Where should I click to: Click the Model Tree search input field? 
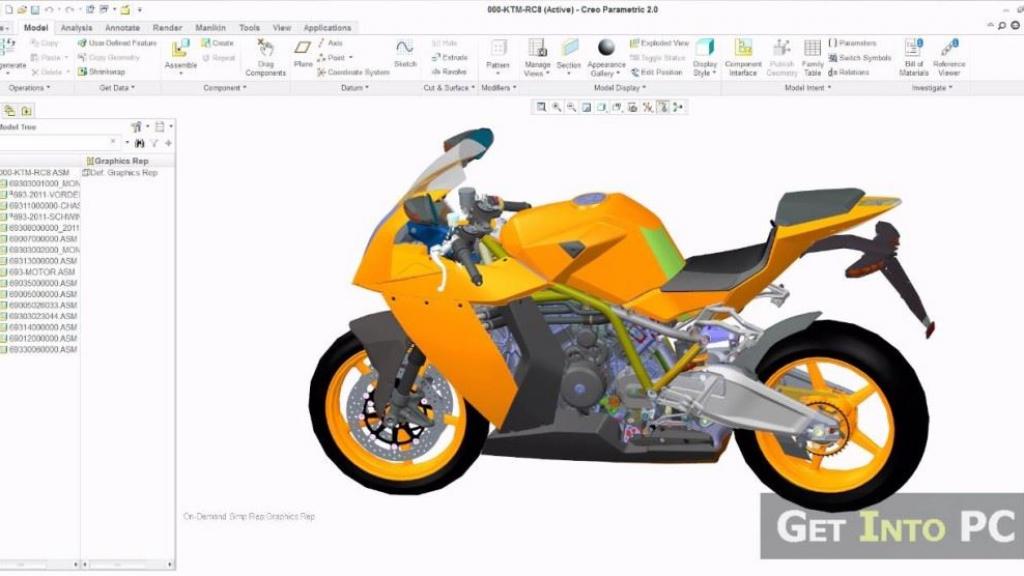click(59, 142)
